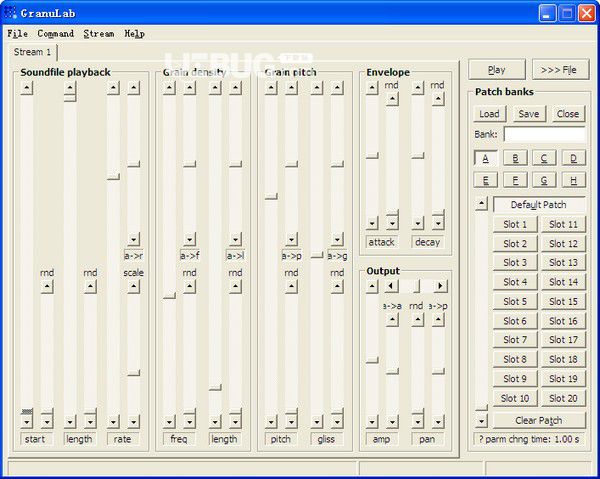Click the Grain pitch slider thumb

click(x=271, y=196)
